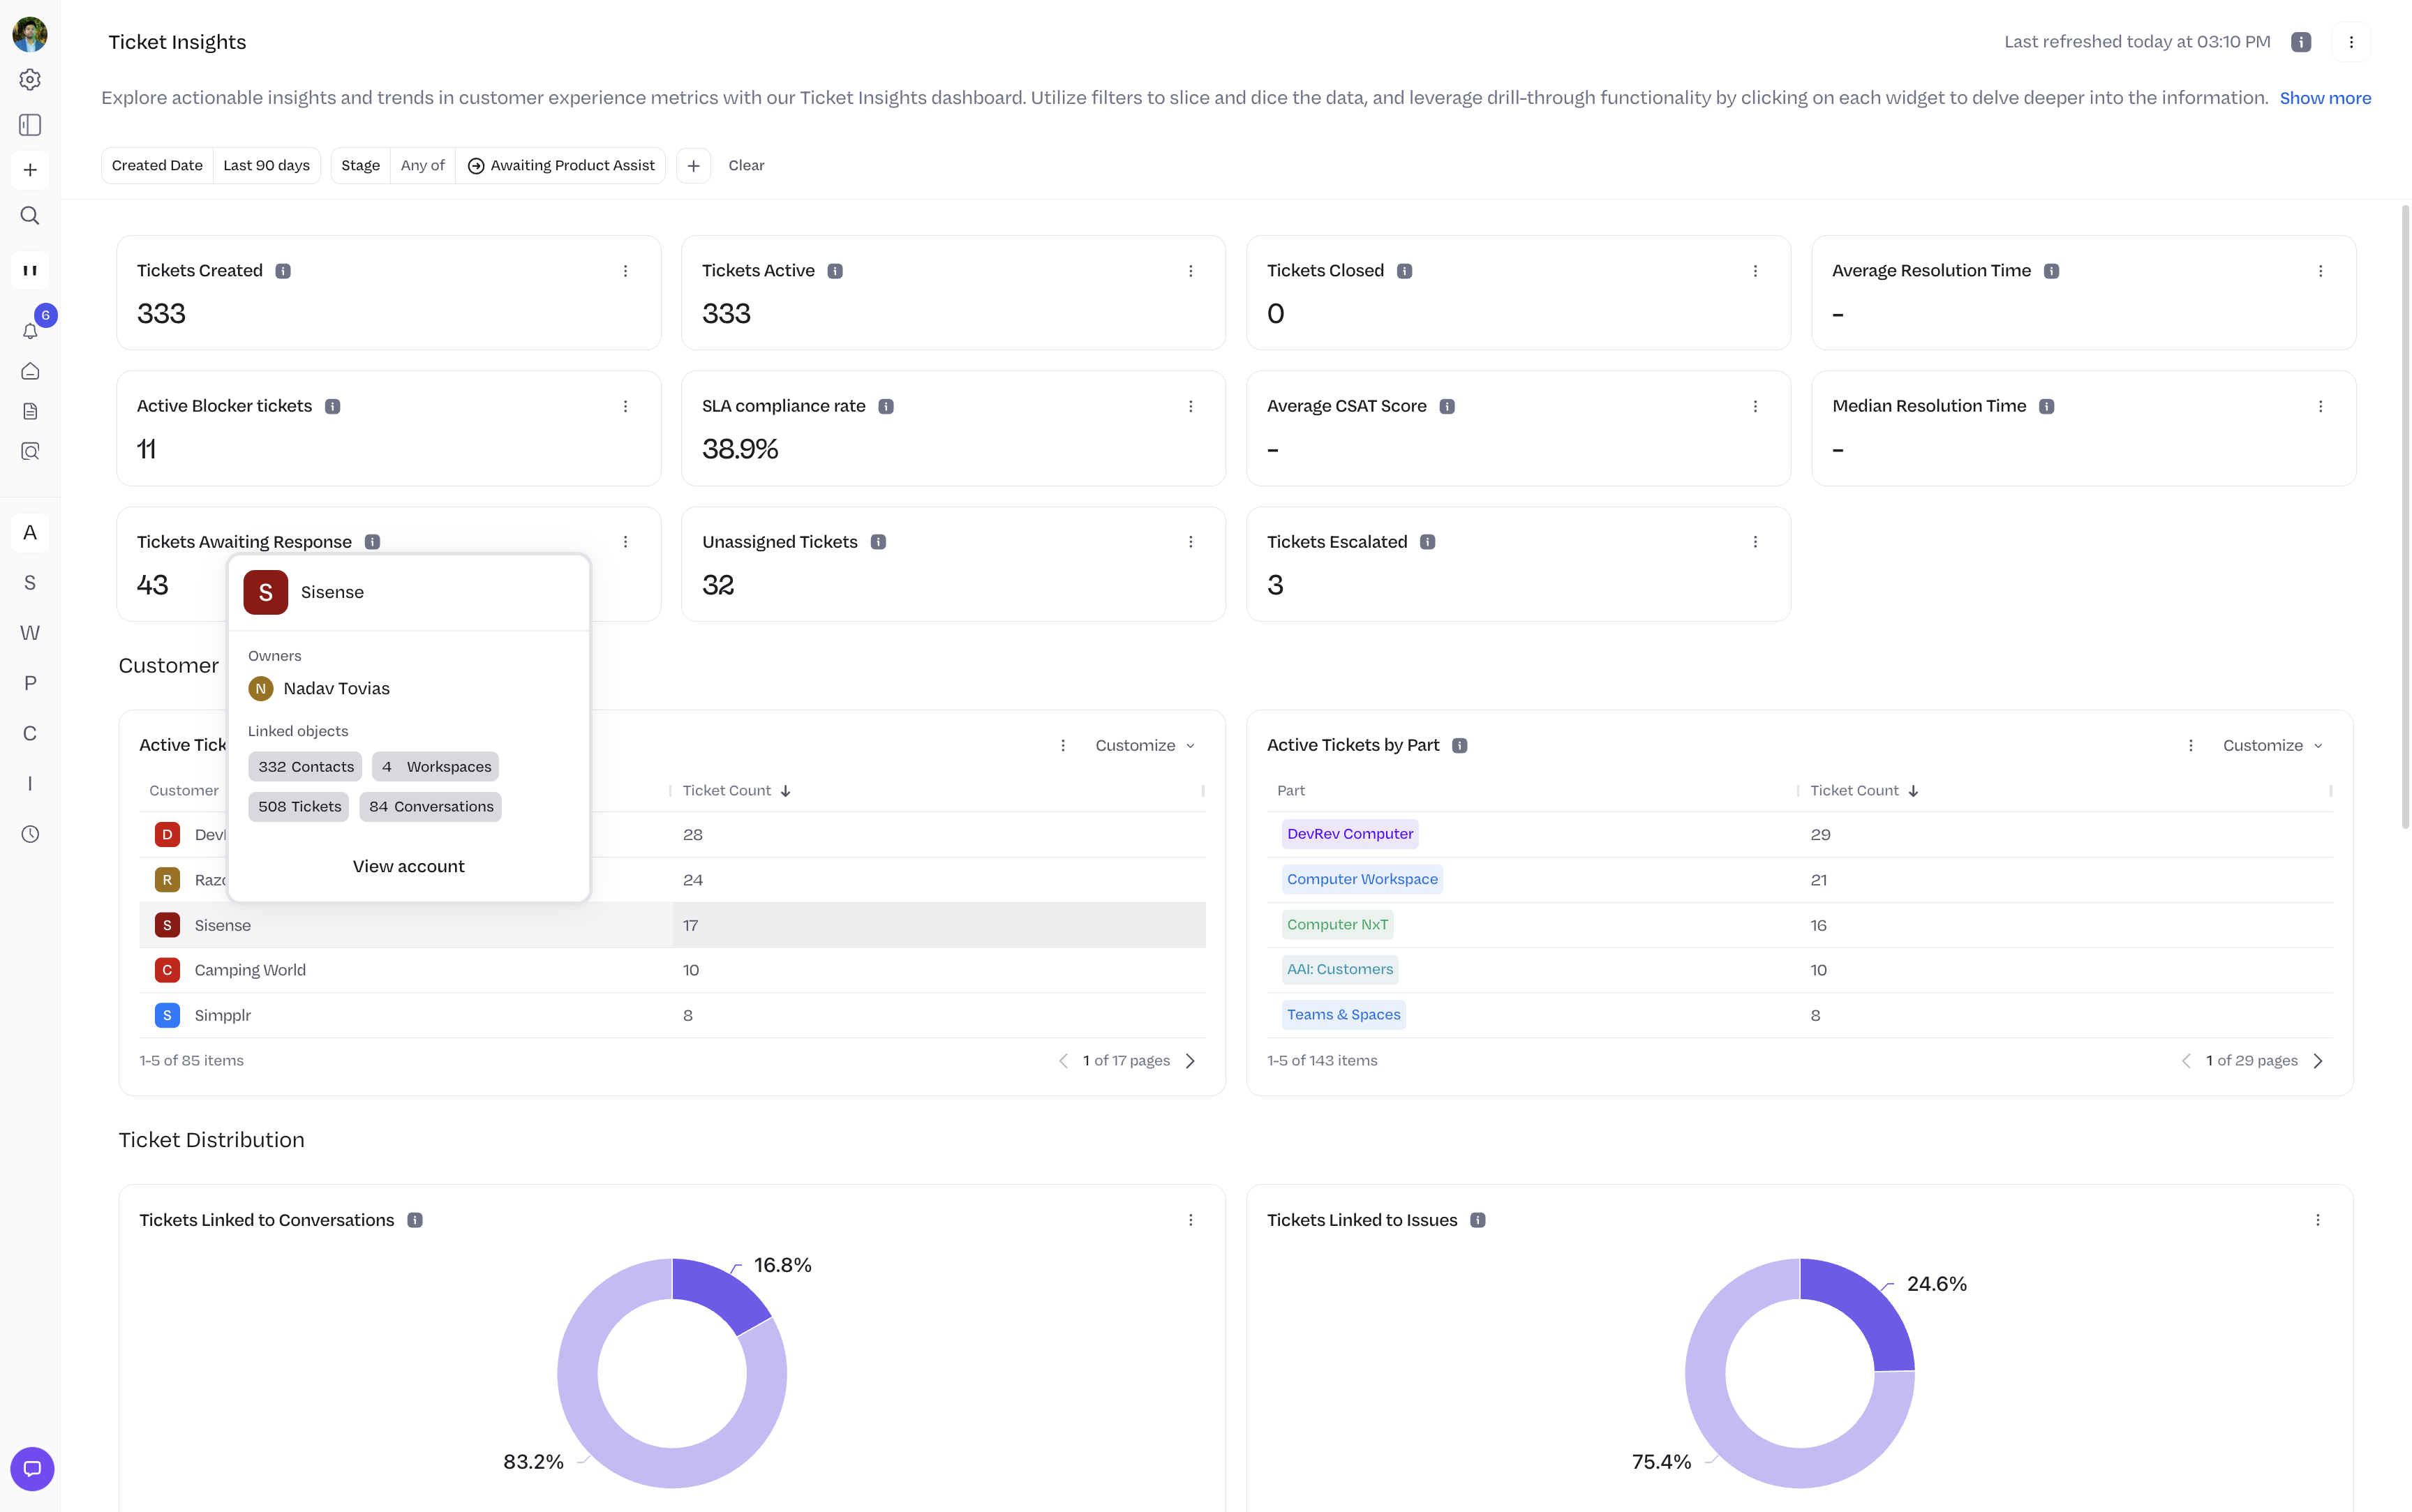
Task: Show info for Tickets Awaiting Response
Action: tap(372, 542)
